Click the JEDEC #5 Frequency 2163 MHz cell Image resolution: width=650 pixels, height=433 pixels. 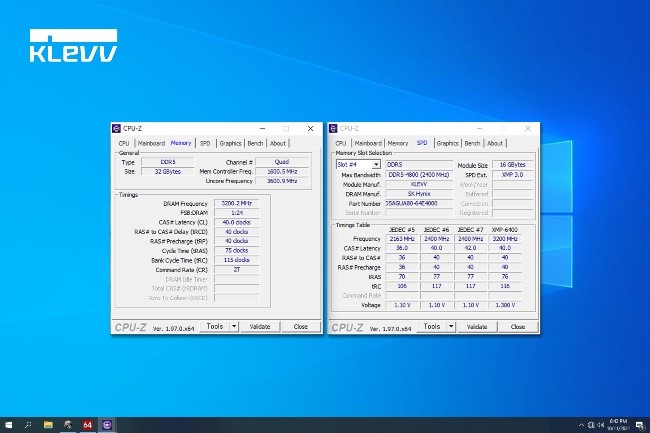[x=402, y=239]
